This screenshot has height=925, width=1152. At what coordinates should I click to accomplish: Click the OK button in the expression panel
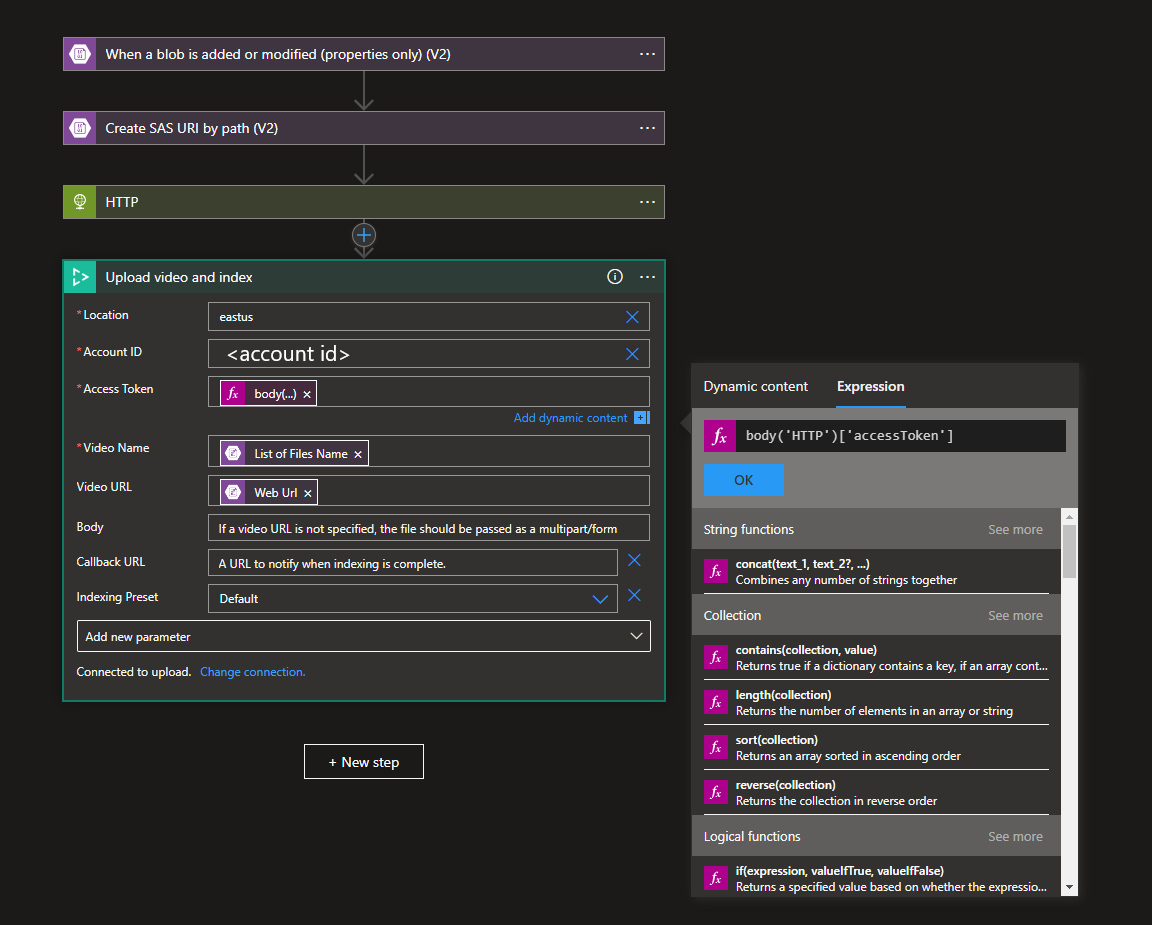tap(744, 480)
